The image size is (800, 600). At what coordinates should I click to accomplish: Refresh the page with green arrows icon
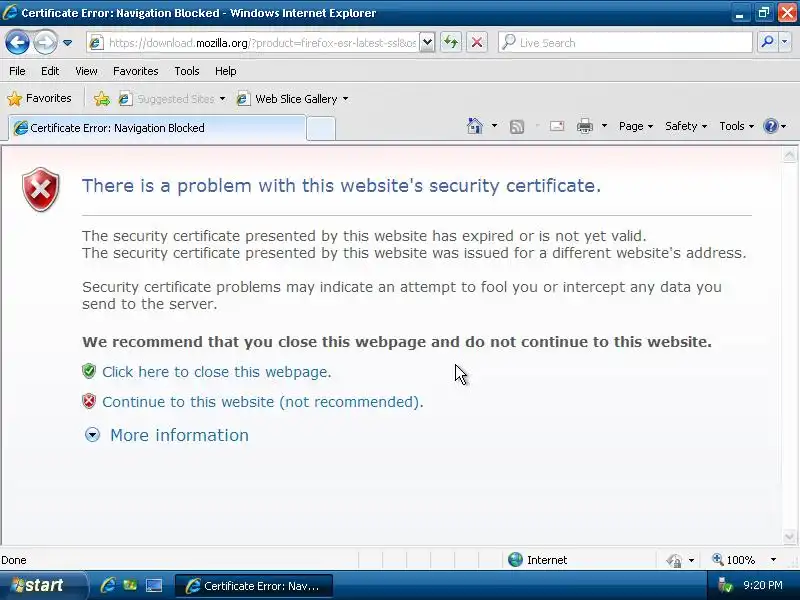coord(451,42)
